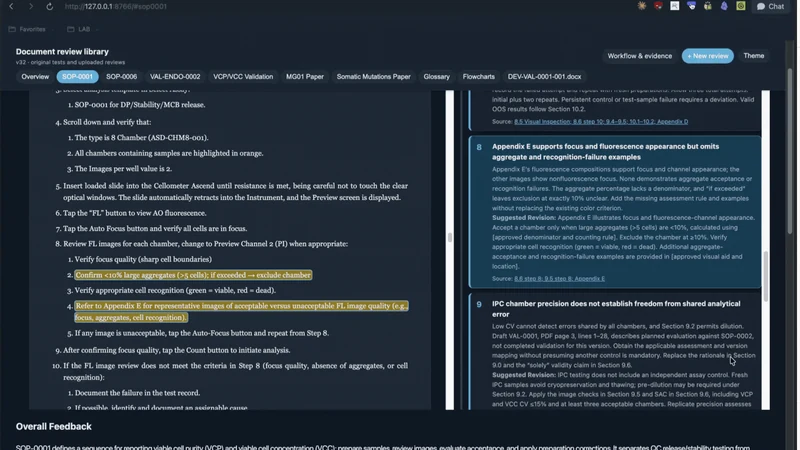Click the 'The Images per well value is 2.' line
800x450 pixels.
tap(123, 169)
